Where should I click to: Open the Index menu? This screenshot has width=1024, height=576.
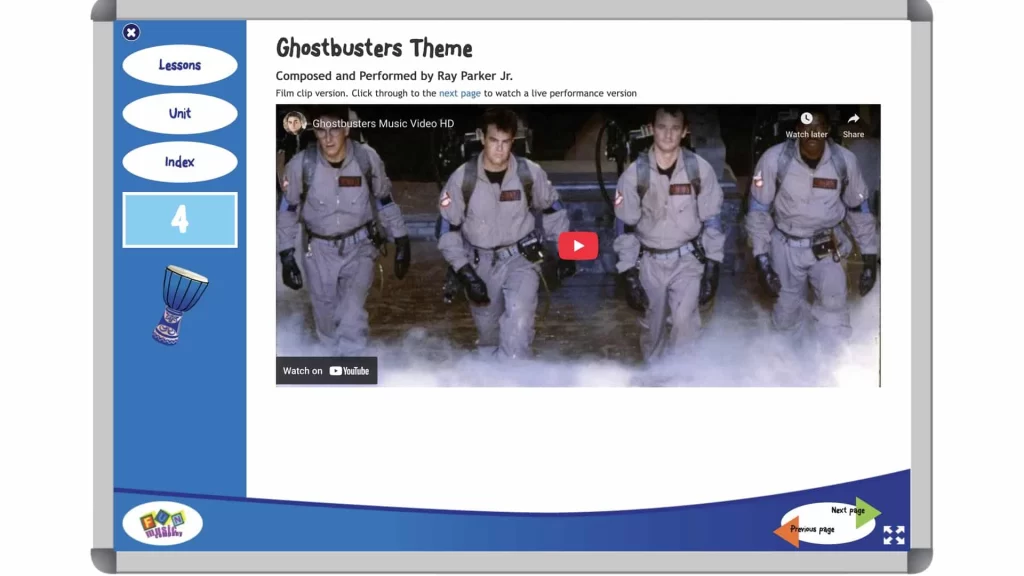click(179, 161)
